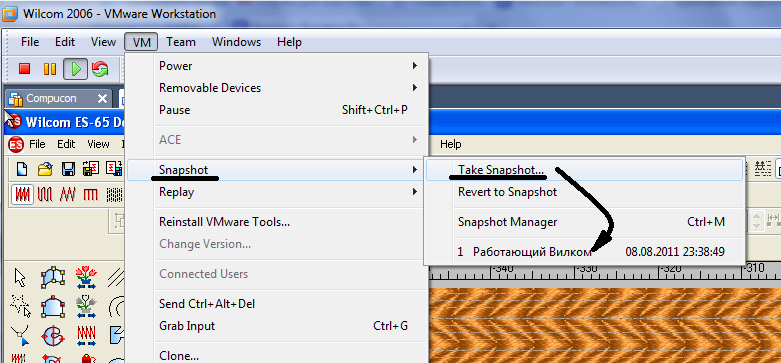Click Wilcom's Save floppy disk icon
Image resolution: width=781 pixels, height=363 pixels.
[x=68, y=169]
